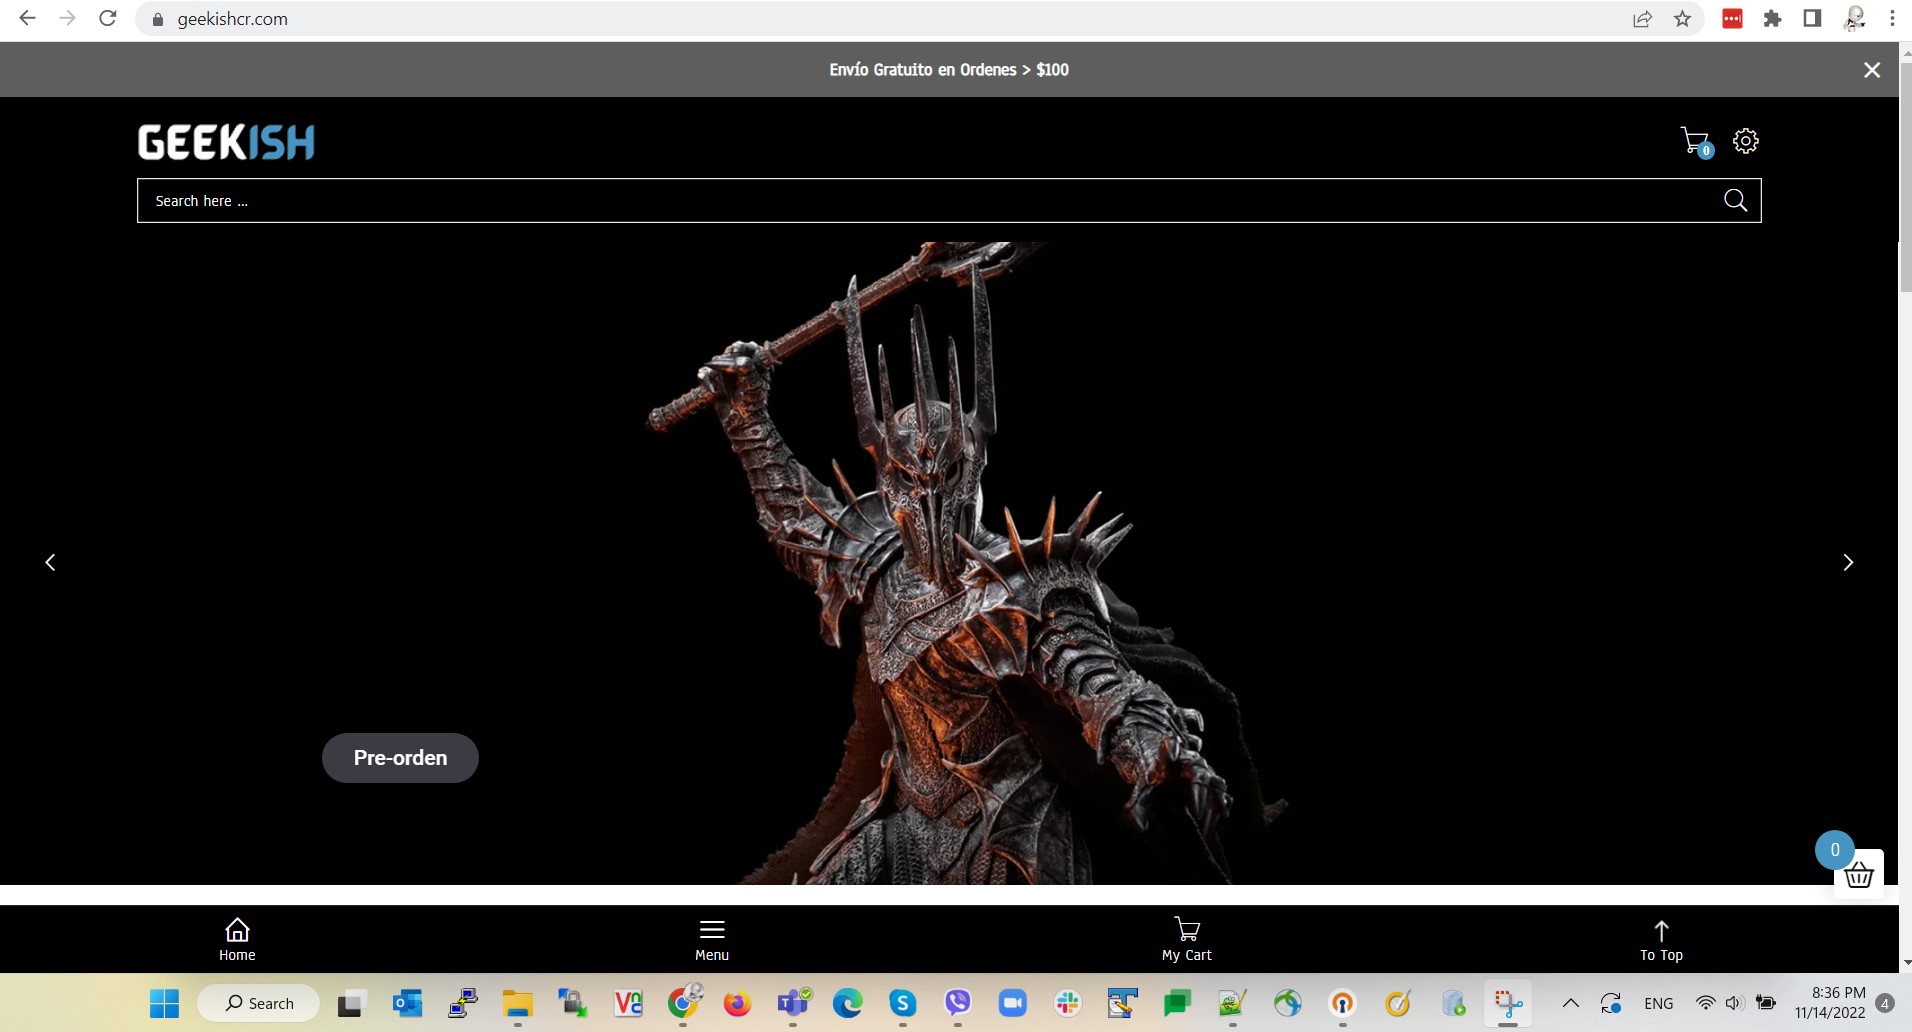Open File Explorer from the taskbar
Viewport: 1912px width, 1032px height.
pyautogui.click(x=517, y=1003)
